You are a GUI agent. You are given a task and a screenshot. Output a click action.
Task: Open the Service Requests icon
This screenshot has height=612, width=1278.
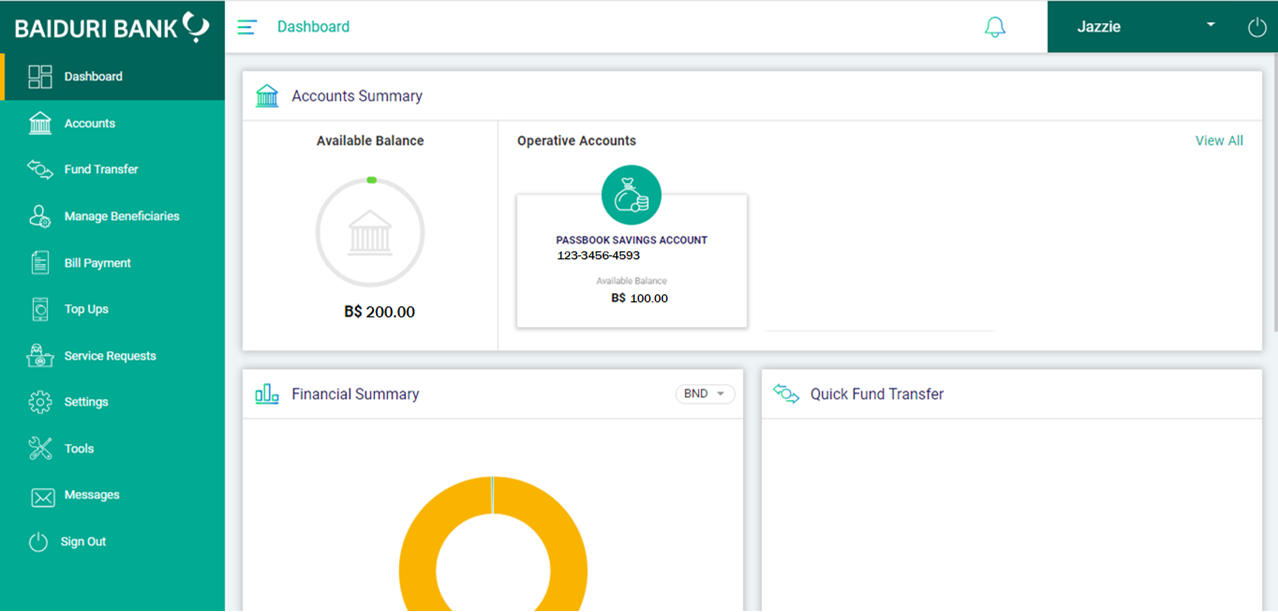click(40, 355)
